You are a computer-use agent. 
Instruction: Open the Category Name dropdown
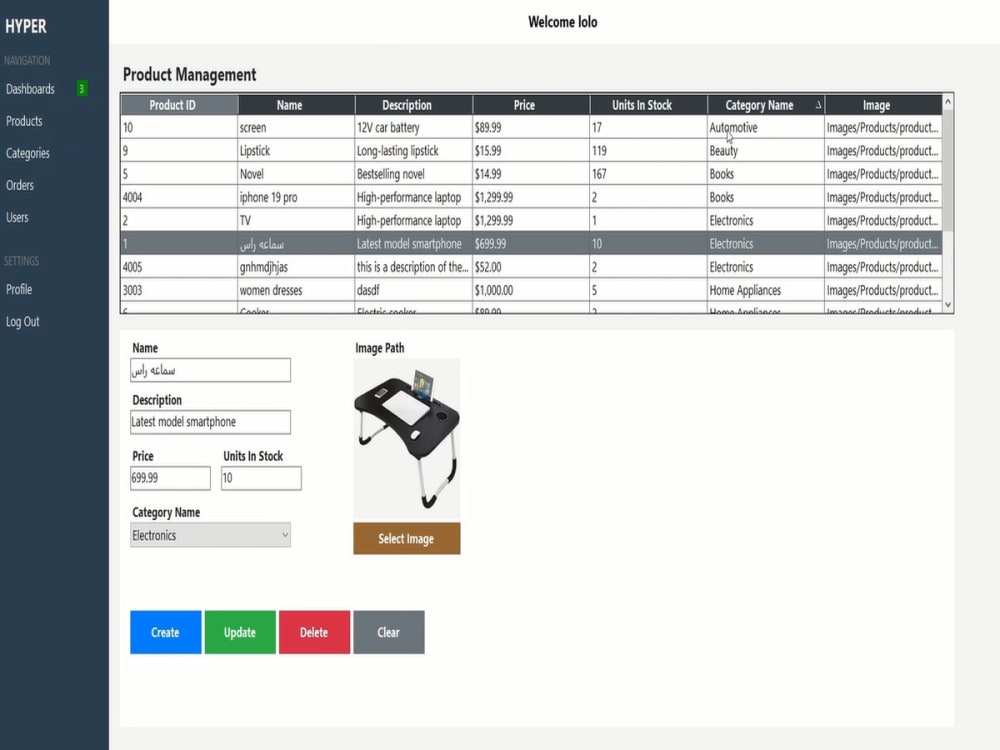(x=210, y=535)
